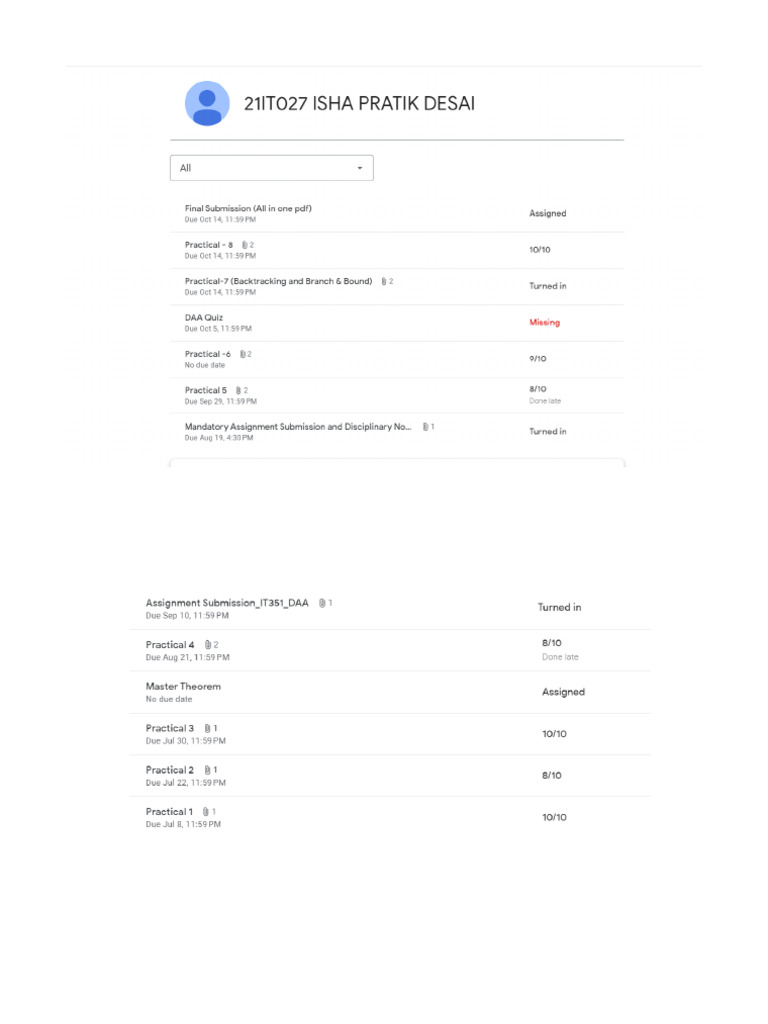This screenshot has height=1024, width=768.
Task: Select the Practical 2 assignment title
Action: (x=170, y=770)
